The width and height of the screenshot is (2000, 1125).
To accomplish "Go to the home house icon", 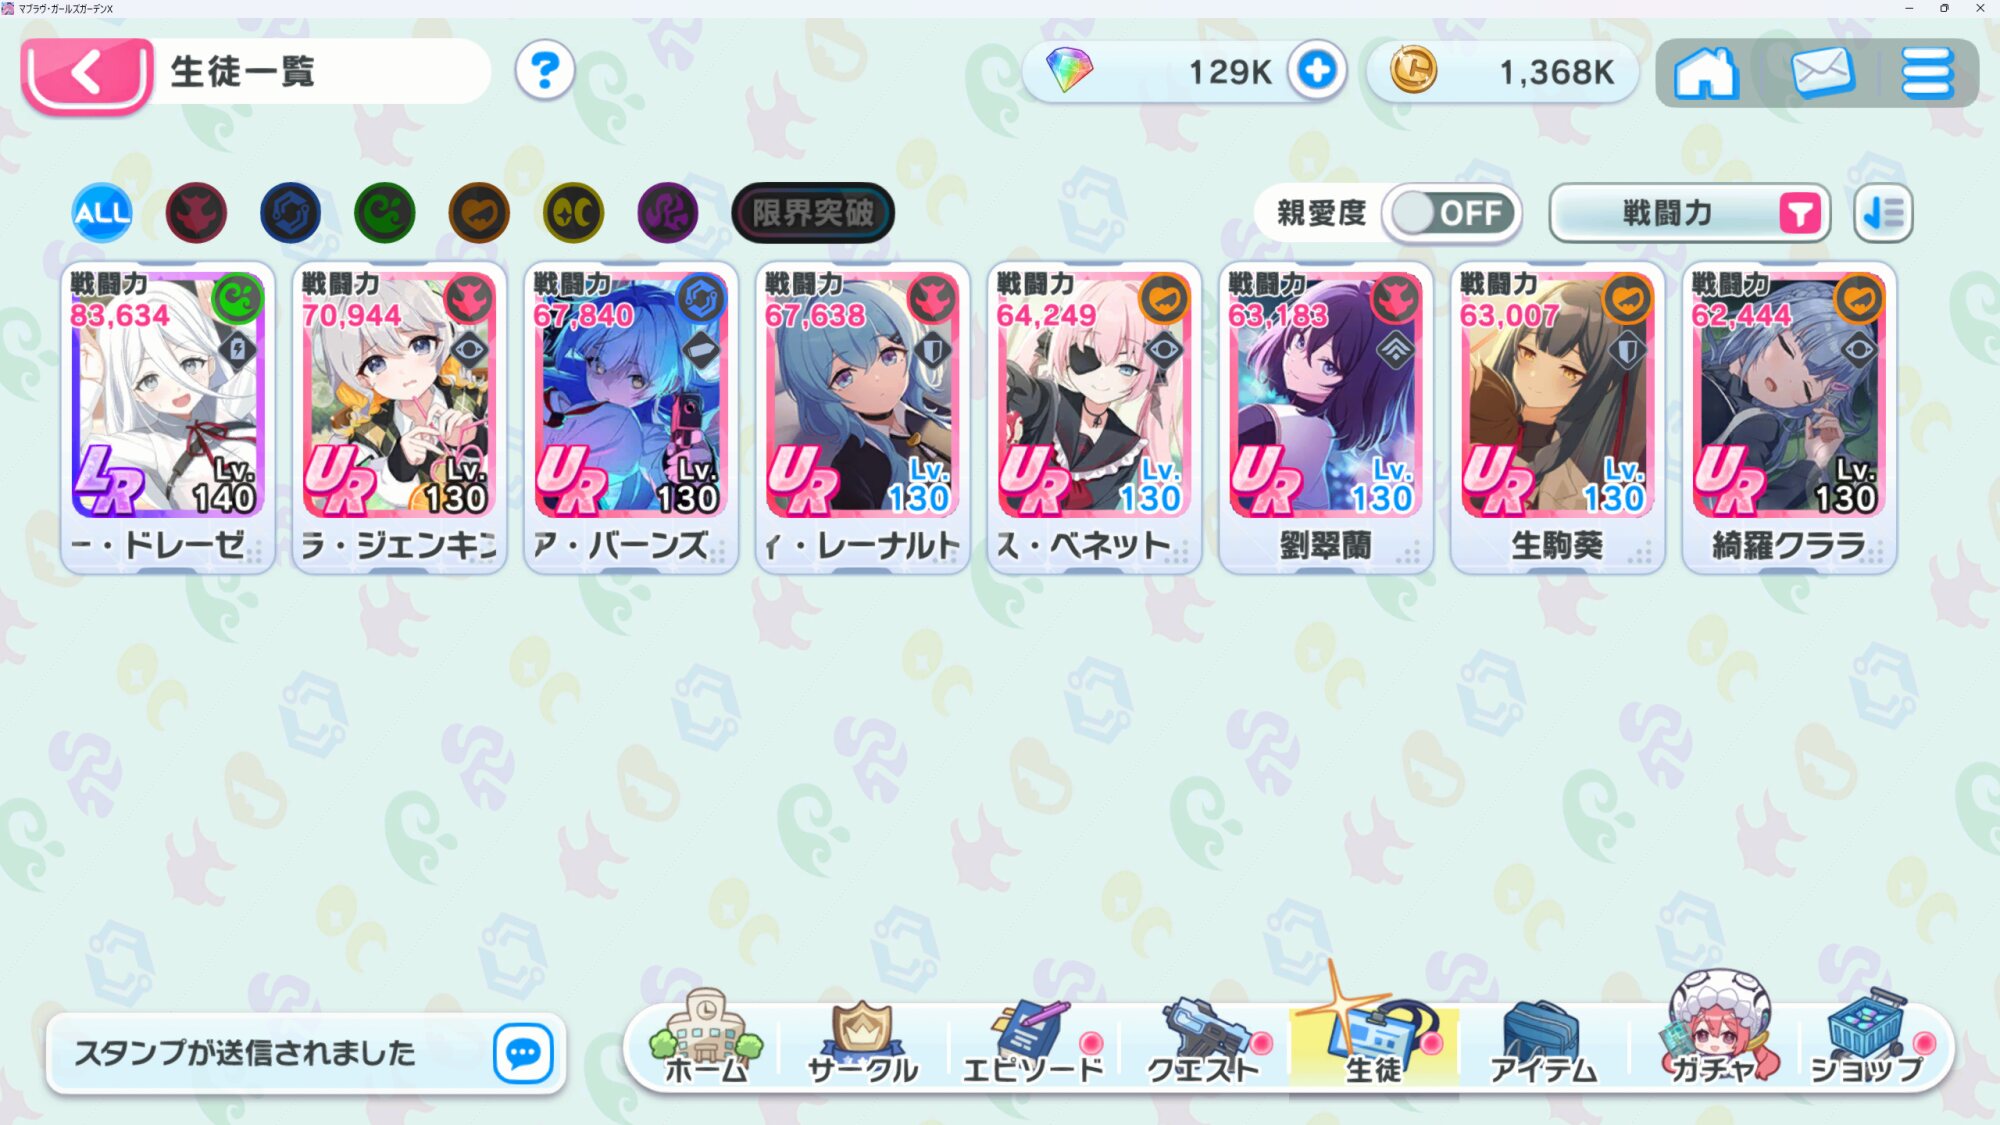I will pos(1706,73).
